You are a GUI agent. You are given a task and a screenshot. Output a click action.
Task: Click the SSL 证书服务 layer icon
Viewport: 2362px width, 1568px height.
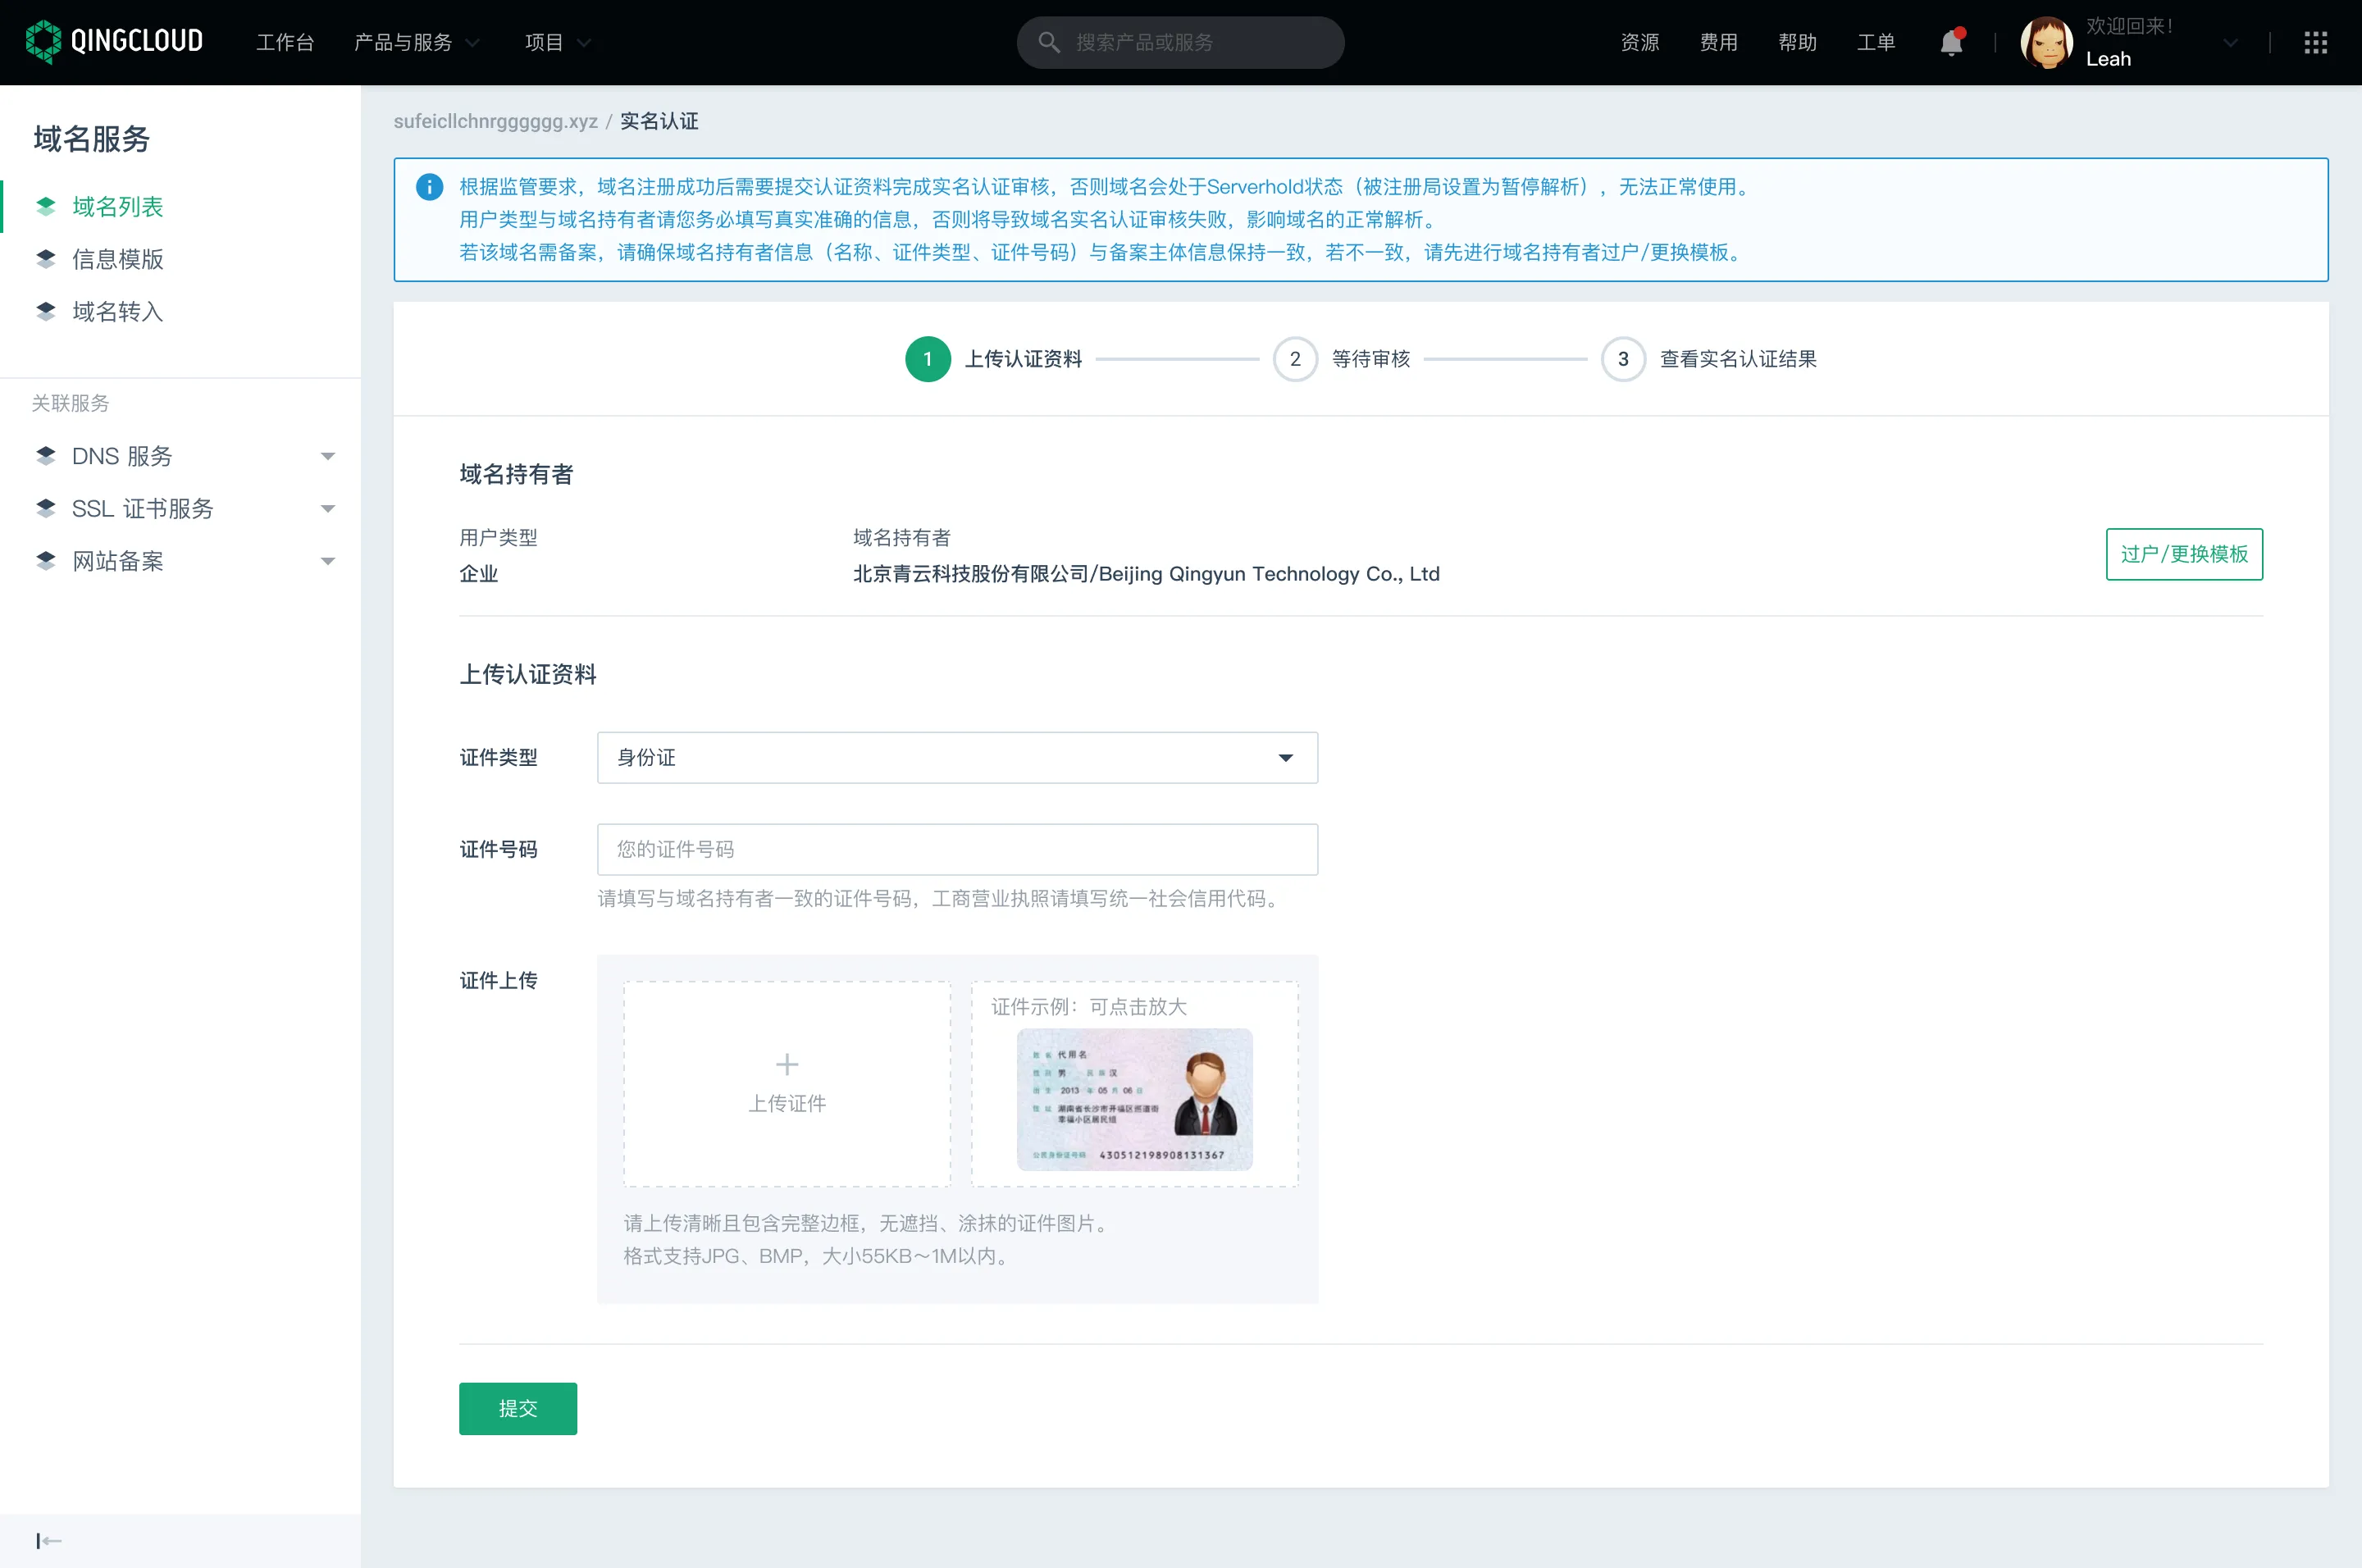(46, 508)
